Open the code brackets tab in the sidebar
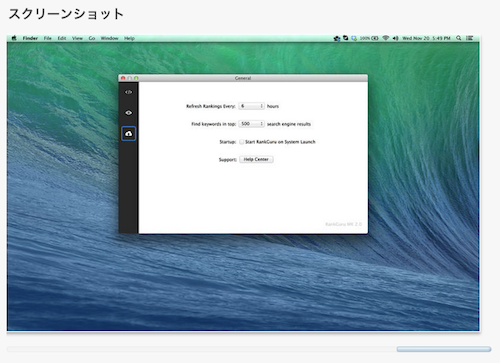This screenshot has height=363, width=500. coord(128,92)
